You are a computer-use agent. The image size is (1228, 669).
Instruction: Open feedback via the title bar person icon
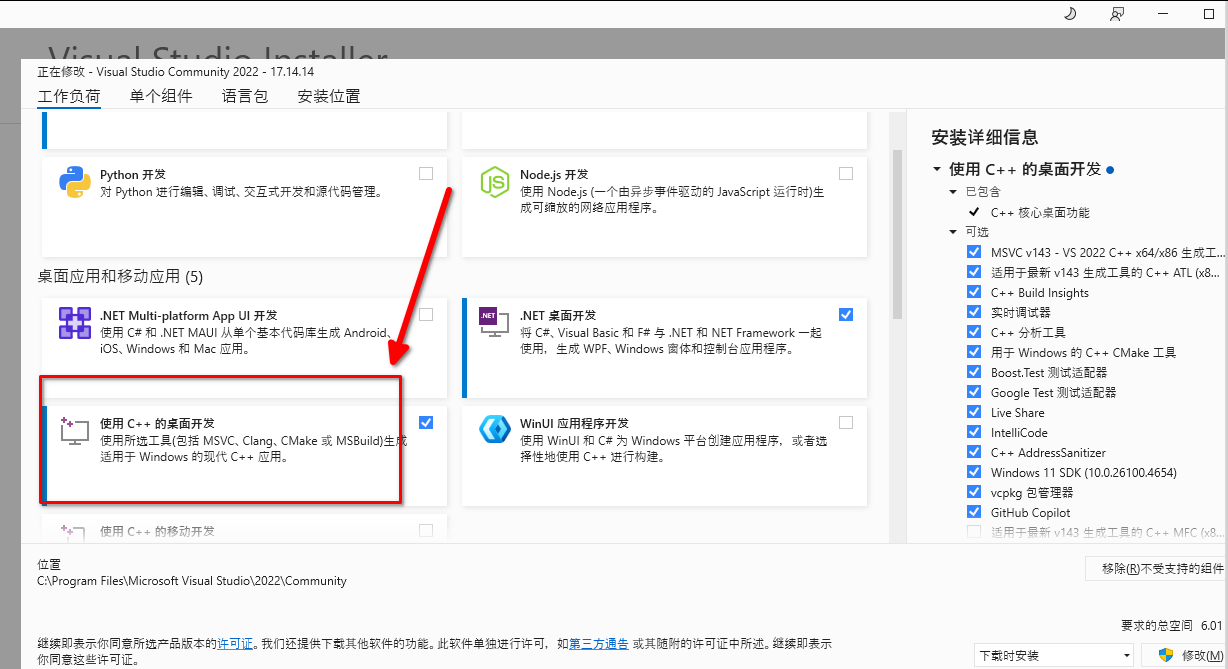(1117, 14)
